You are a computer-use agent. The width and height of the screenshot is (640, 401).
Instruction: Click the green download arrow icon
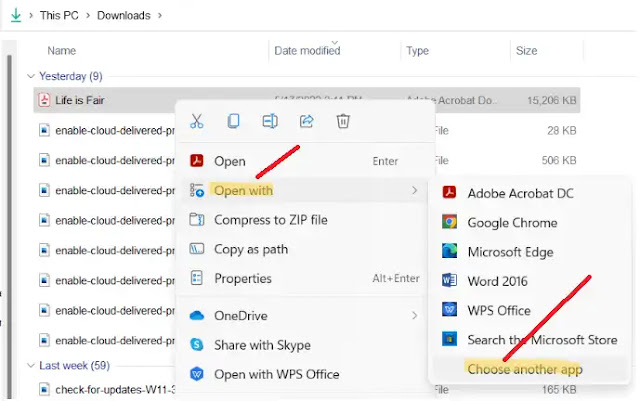click(16, 15)
